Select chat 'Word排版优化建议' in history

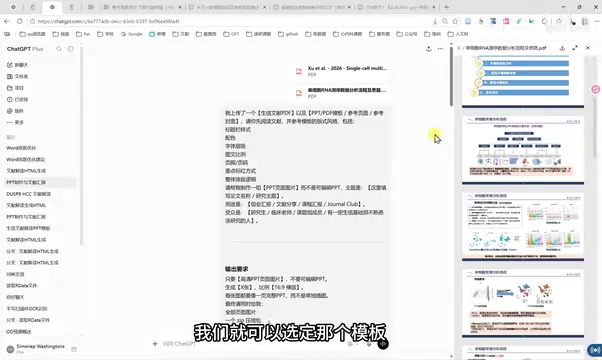[25, 159]
